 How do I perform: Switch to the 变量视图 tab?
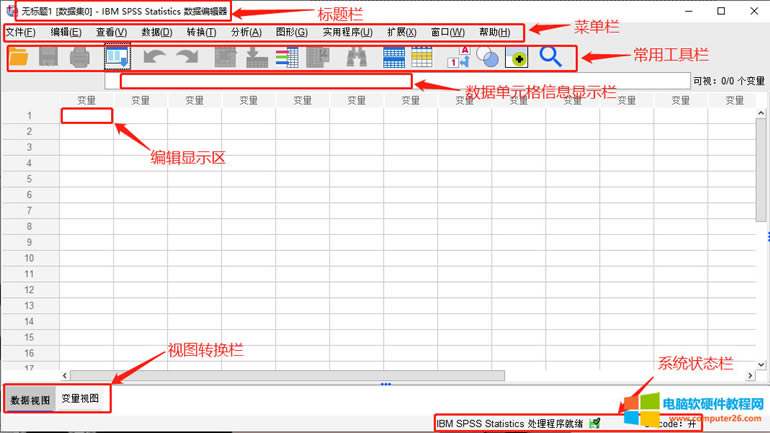80,399
